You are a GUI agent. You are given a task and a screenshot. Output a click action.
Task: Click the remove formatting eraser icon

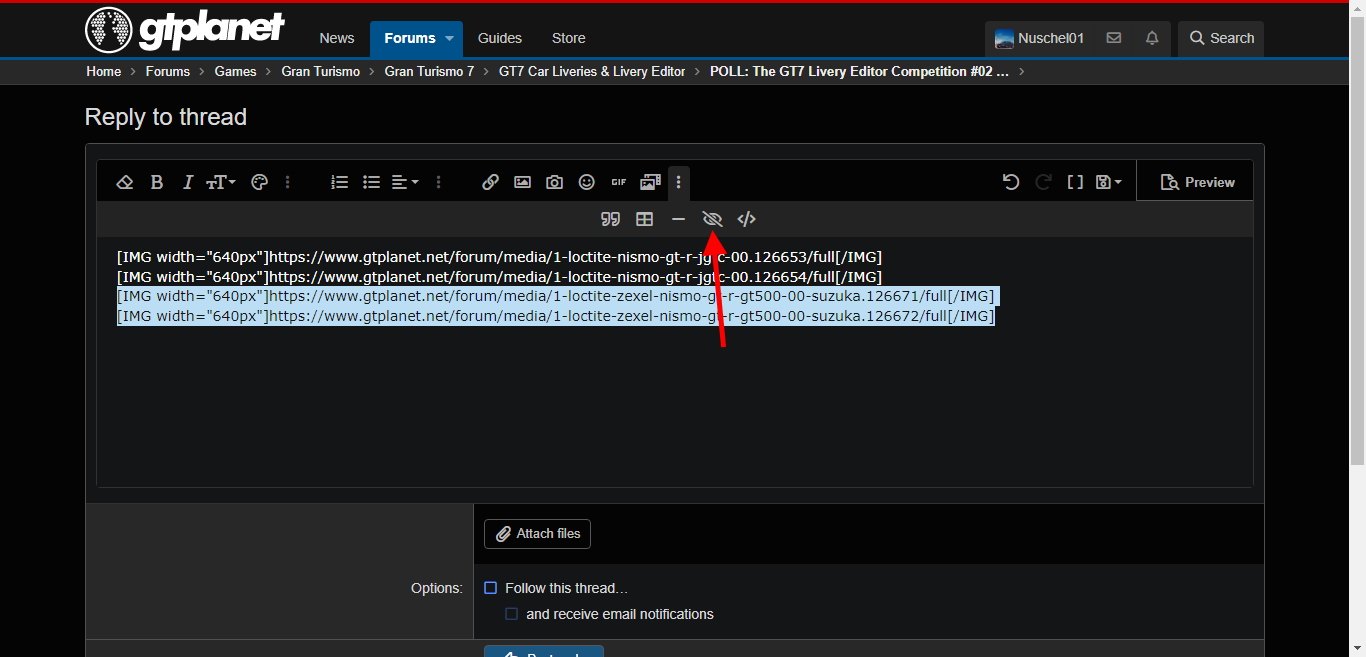pos(125,182)
